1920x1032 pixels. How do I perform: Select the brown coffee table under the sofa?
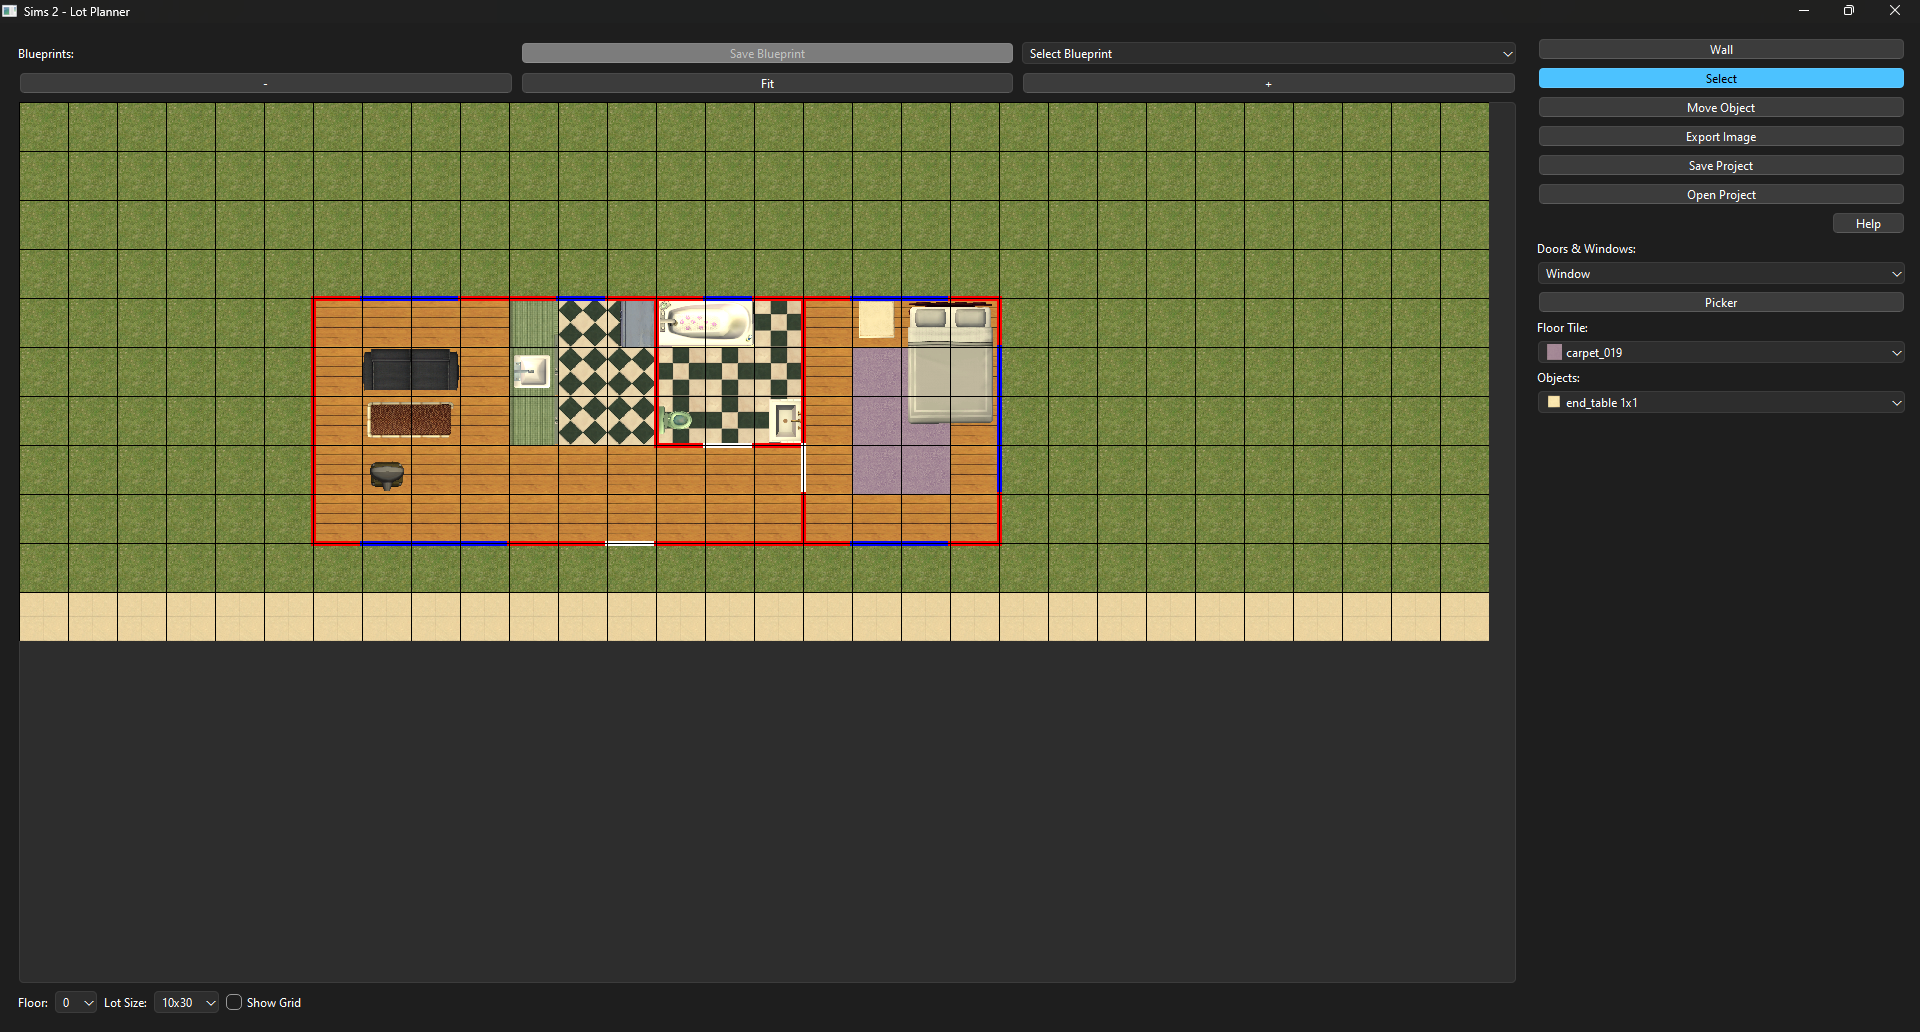(x=410, y=420)
